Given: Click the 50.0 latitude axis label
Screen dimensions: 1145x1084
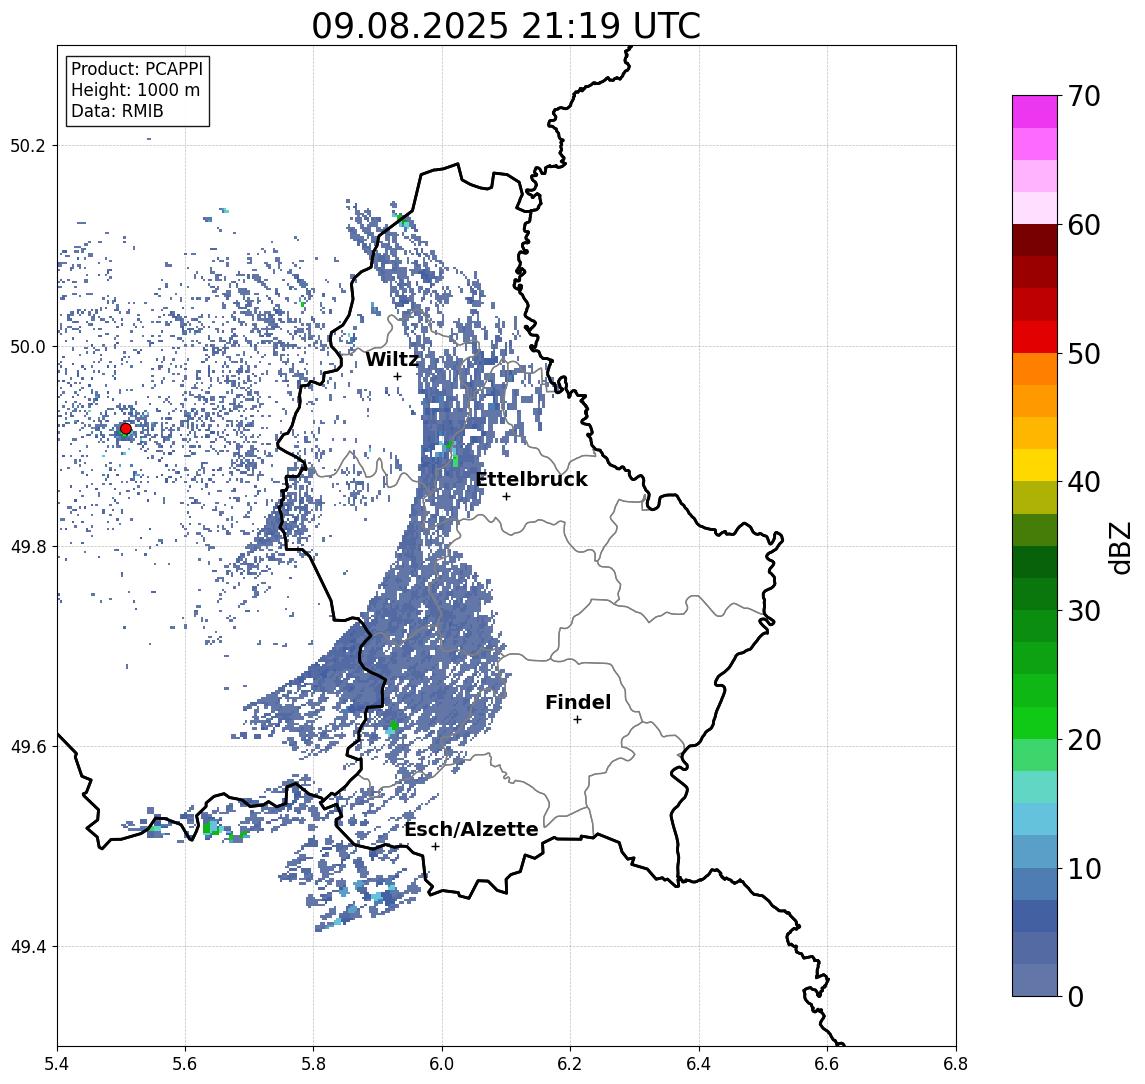Looking at the screenshot, I should 28,346.
